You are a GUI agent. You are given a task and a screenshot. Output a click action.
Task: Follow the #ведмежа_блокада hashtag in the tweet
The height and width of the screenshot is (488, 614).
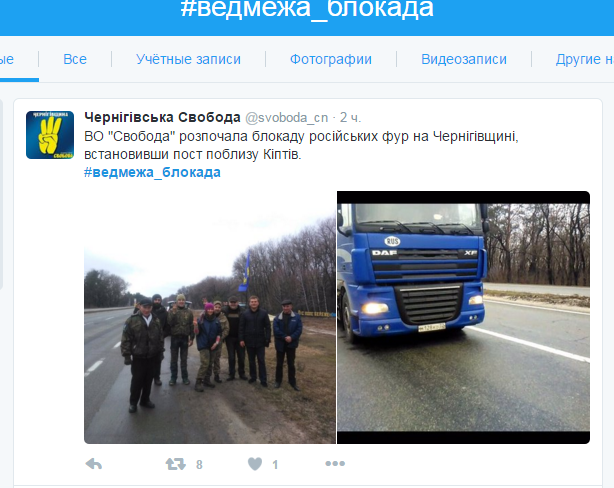point(152,172)
